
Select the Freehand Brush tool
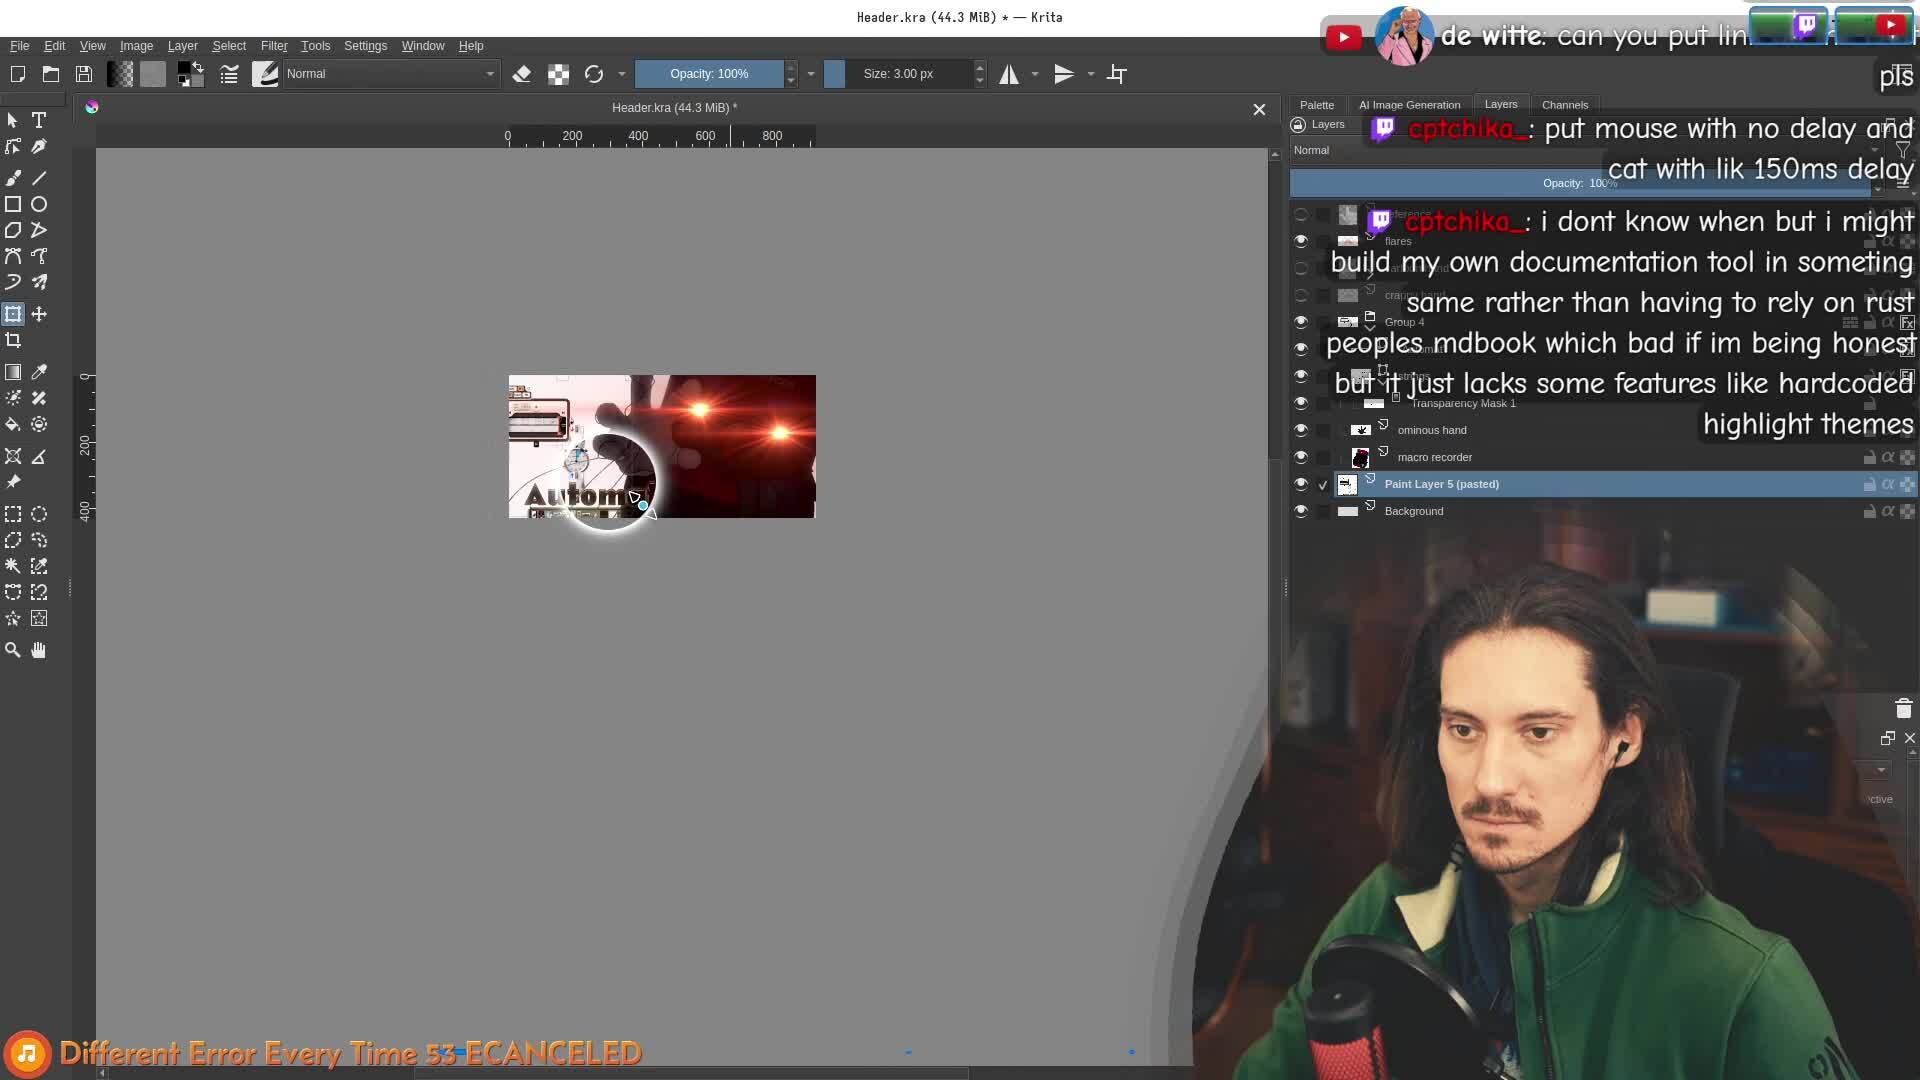pyautogui.click(x=13, y=178)
